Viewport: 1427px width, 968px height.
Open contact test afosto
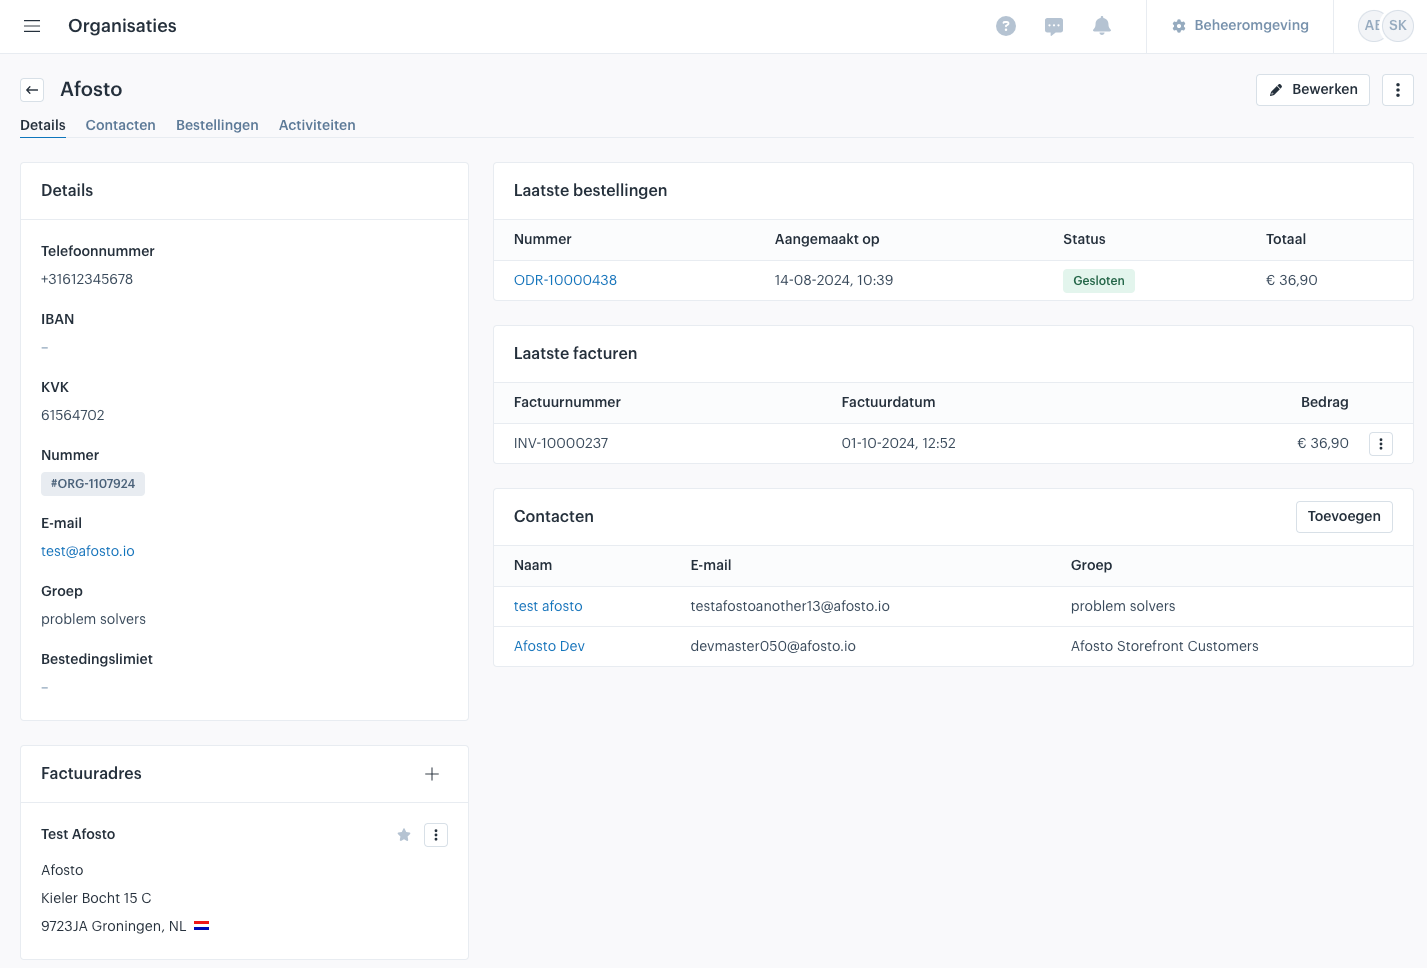[548, 607]
